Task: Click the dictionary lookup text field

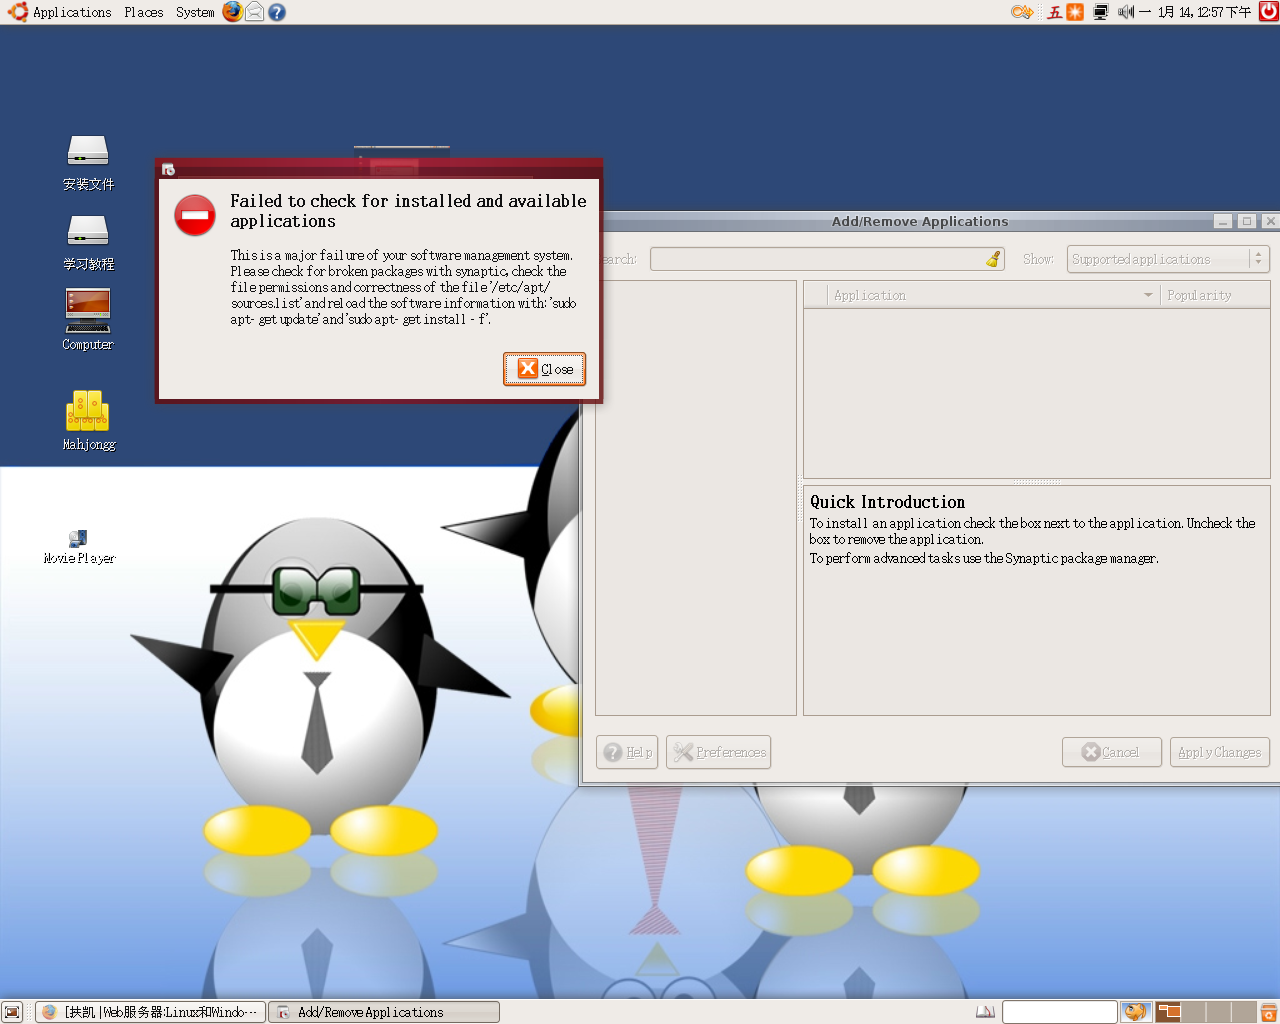Action: coord(1059,1012)
